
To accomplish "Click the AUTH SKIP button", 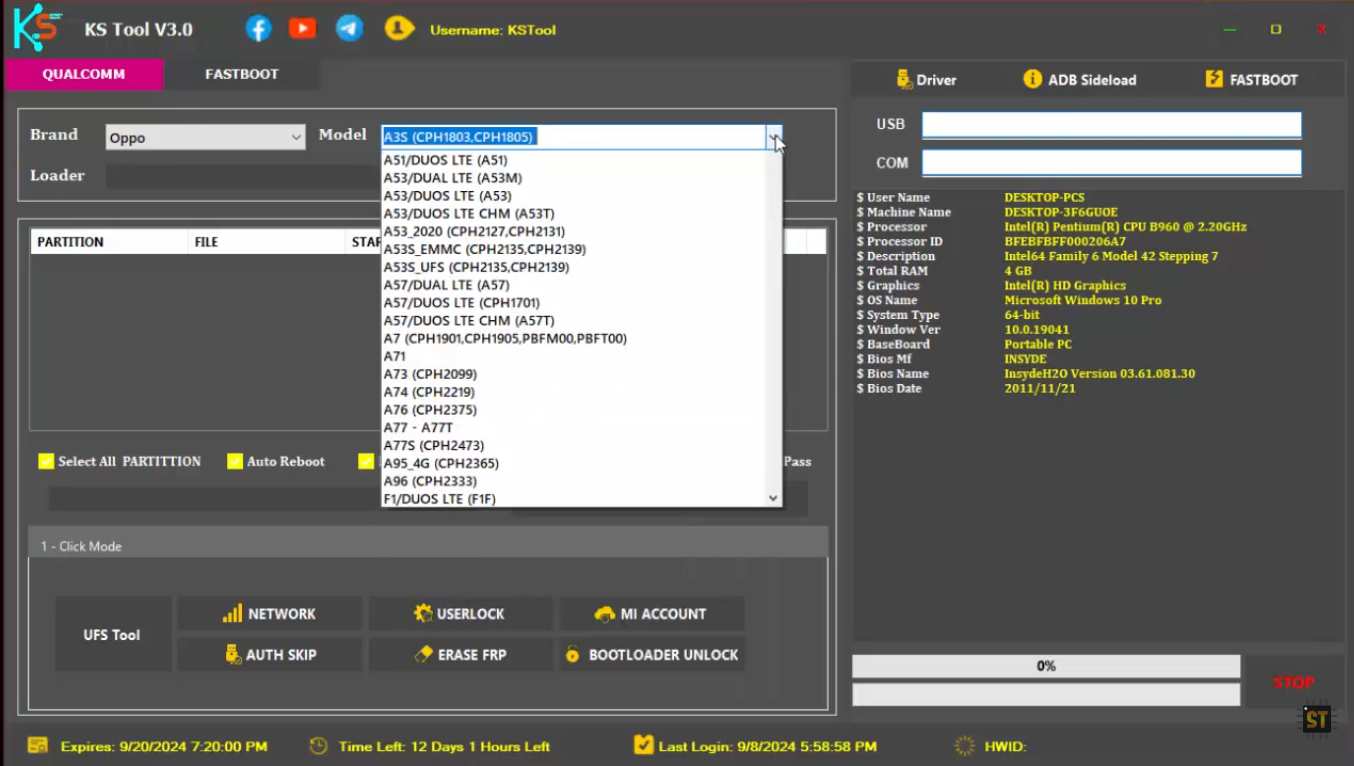I will point(269,655).
